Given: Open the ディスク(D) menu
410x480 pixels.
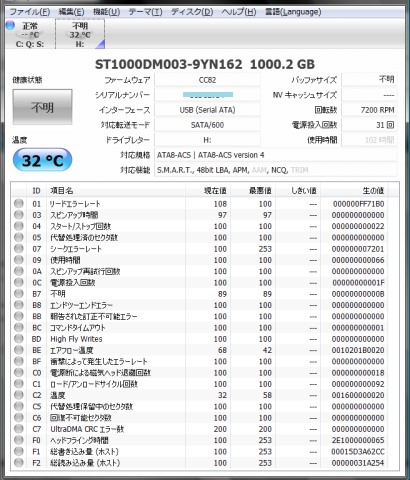Looking at the screenshot, I should tap(192, 12).
